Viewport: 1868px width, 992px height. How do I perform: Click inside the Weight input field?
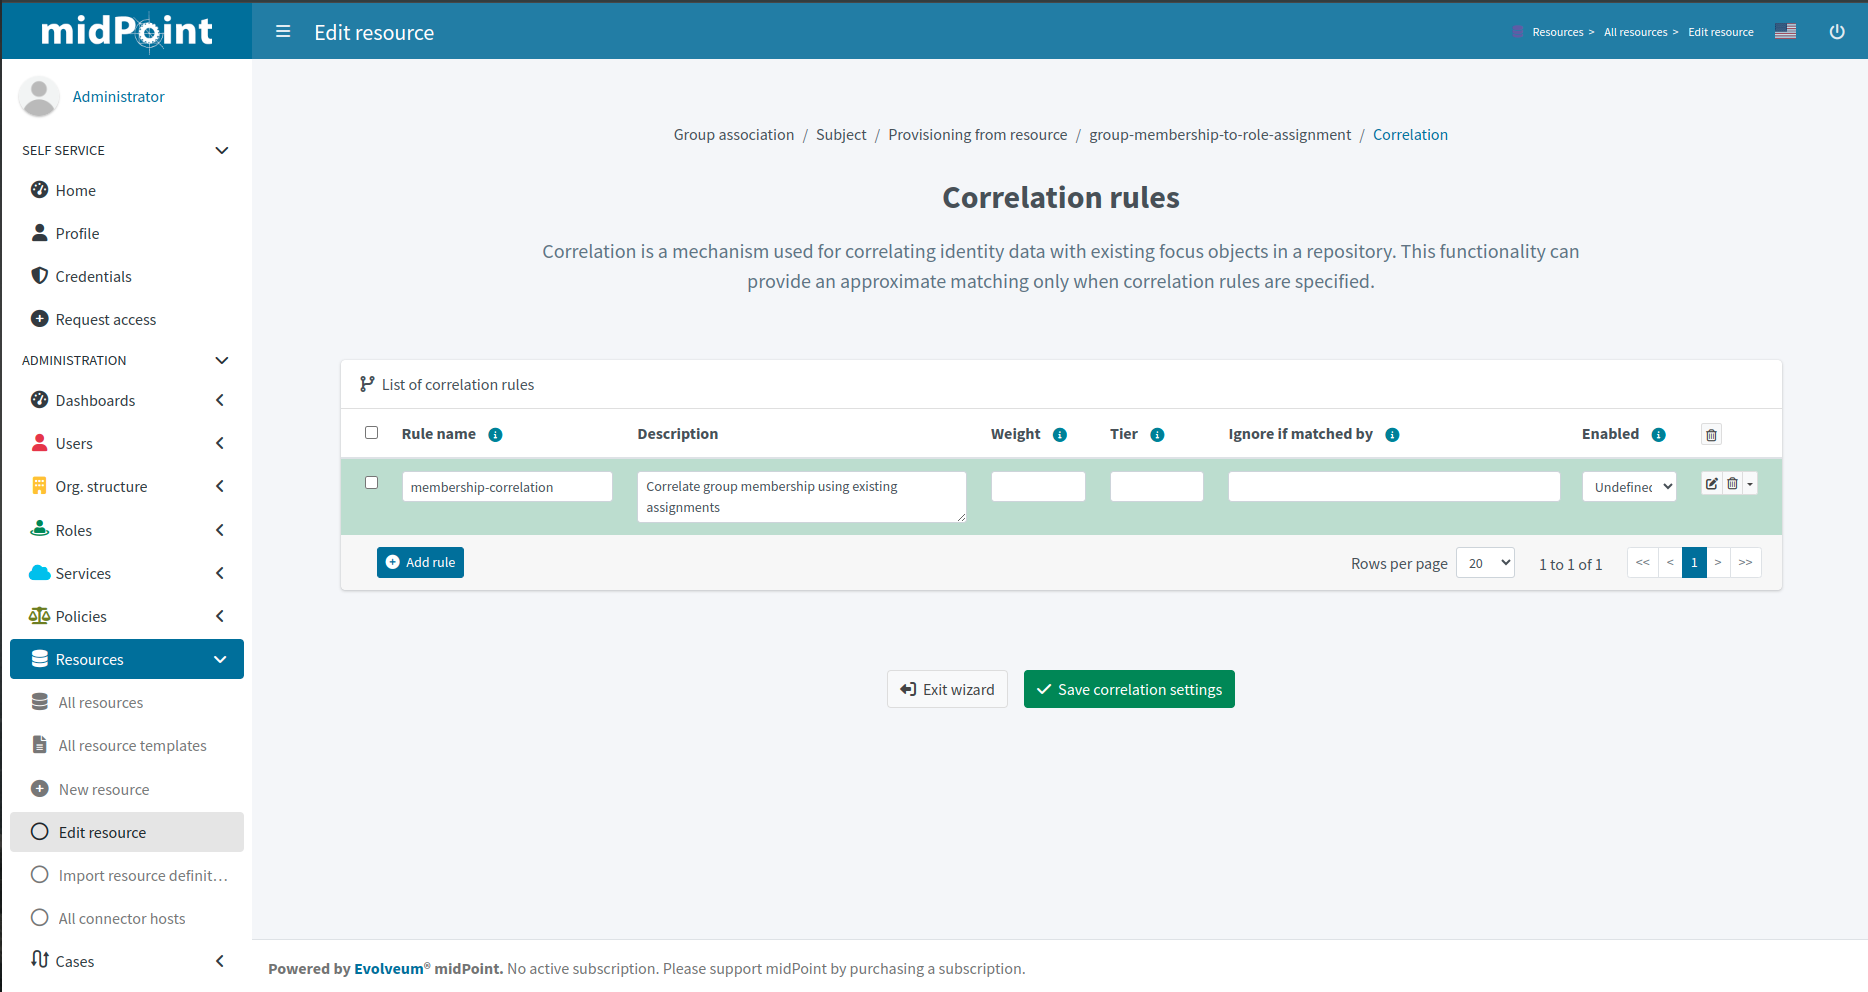pyautogui.click(x=1037, y=486)
